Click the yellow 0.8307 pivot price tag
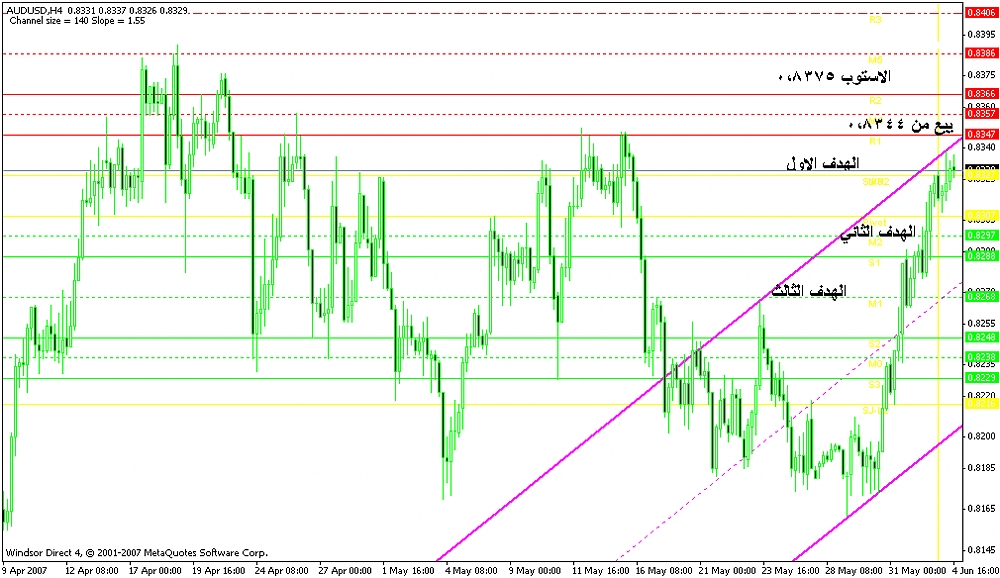The width and height of the screenshot is (1000, 578). 982,215
